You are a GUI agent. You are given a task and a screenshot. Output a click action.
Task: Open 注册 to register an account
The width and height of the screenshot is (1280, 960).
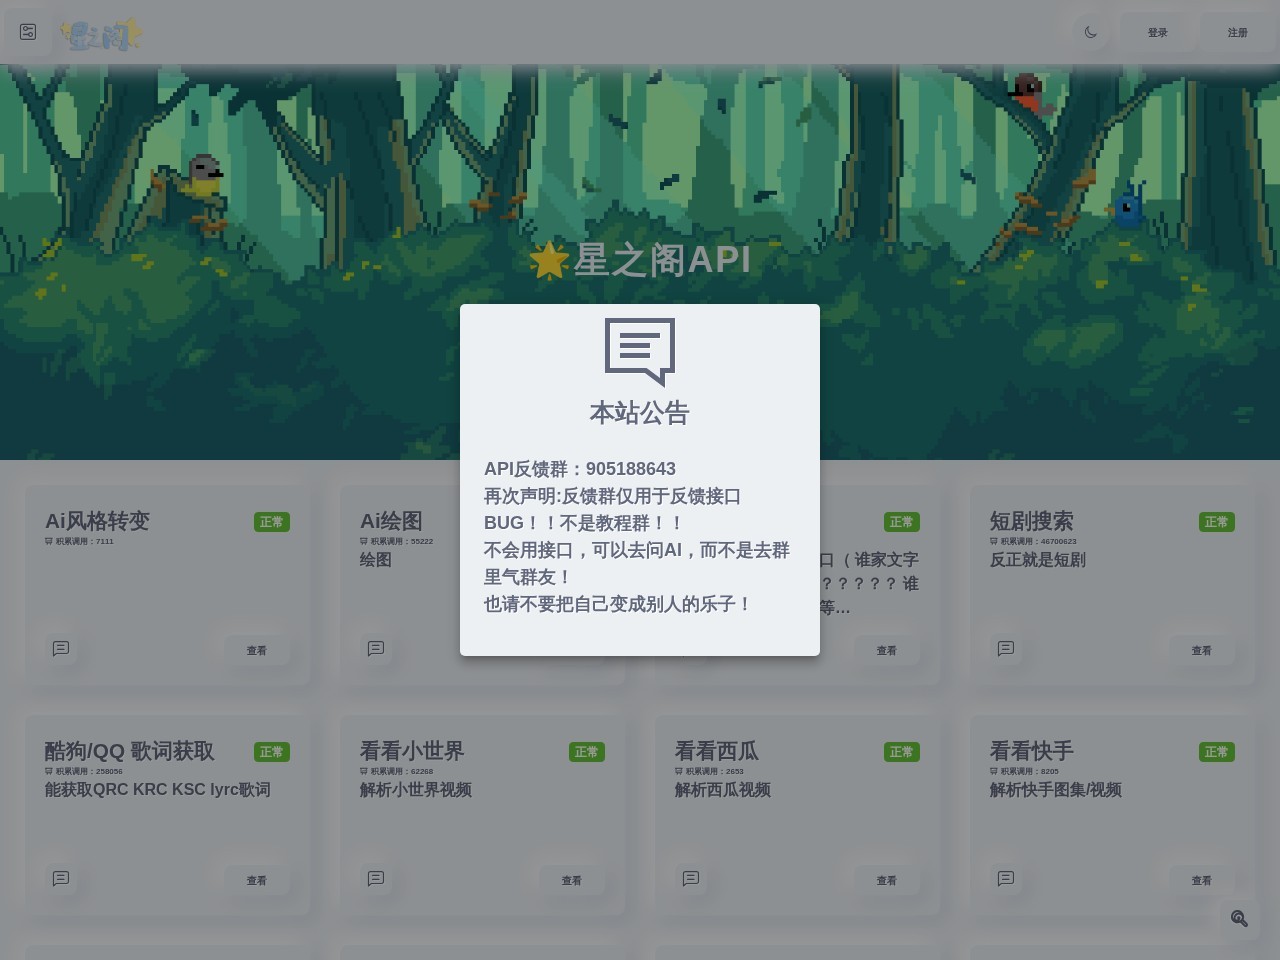[1237, 31]
